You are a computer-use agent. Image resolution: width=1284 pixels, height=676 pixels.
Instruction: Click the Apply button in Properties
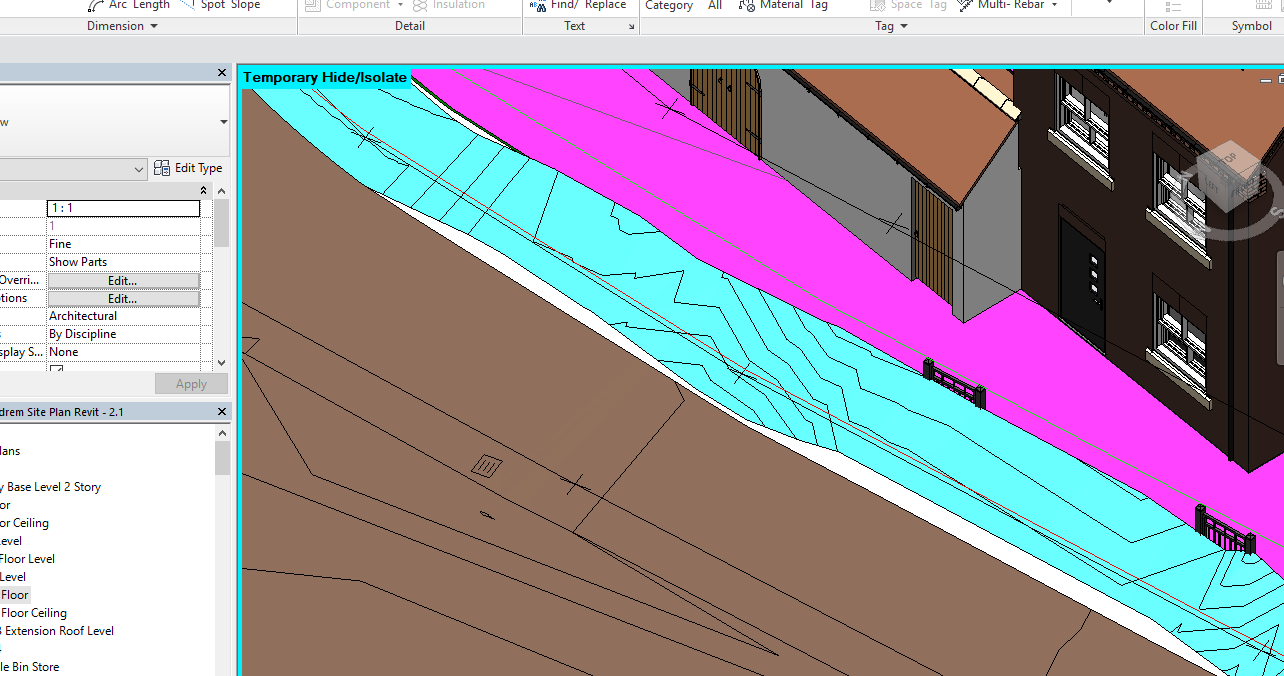(191, 384)
